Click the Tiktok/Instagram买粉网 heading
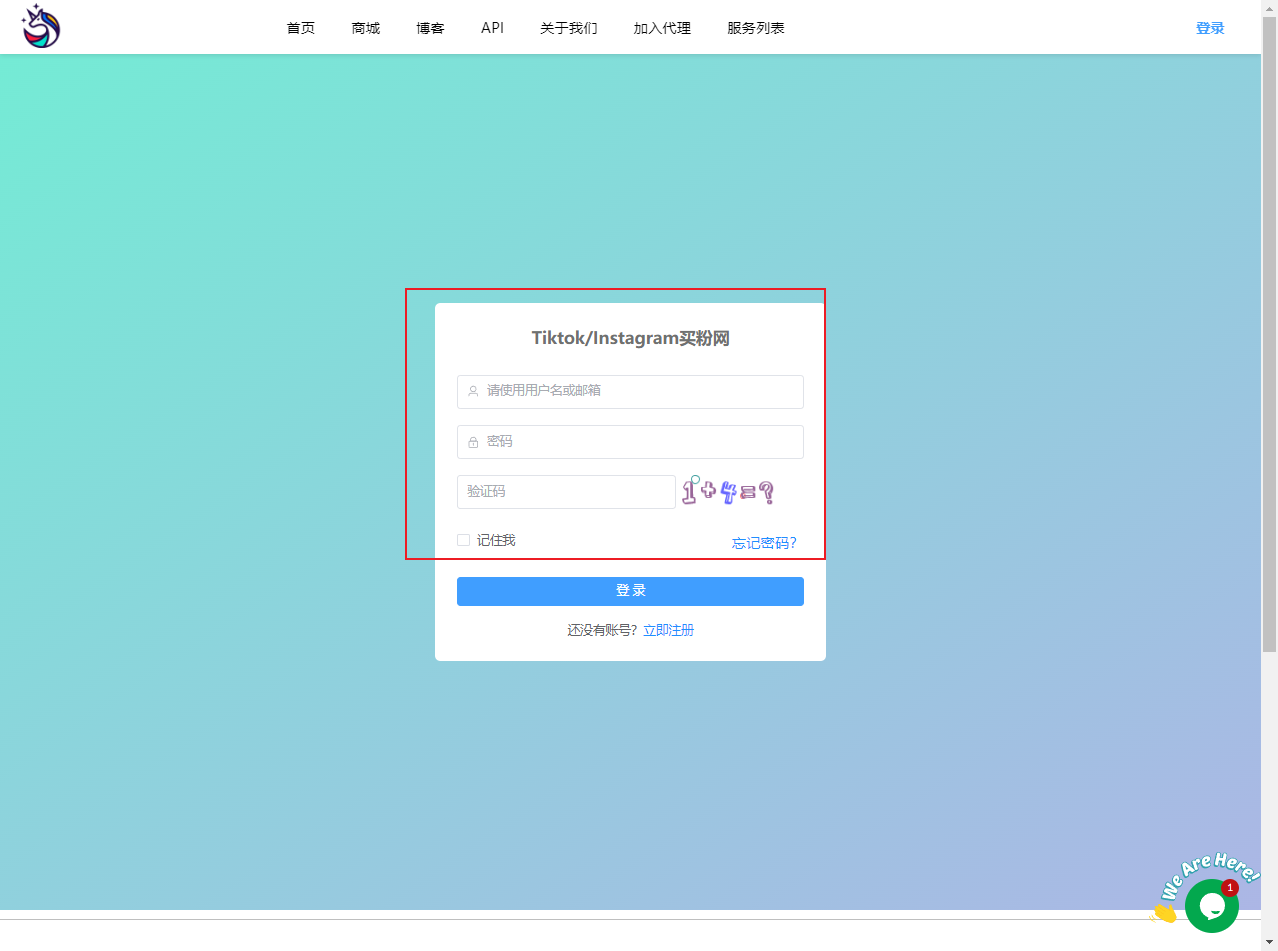Viewport: 1278px width, 951px height. click(630, 338)
